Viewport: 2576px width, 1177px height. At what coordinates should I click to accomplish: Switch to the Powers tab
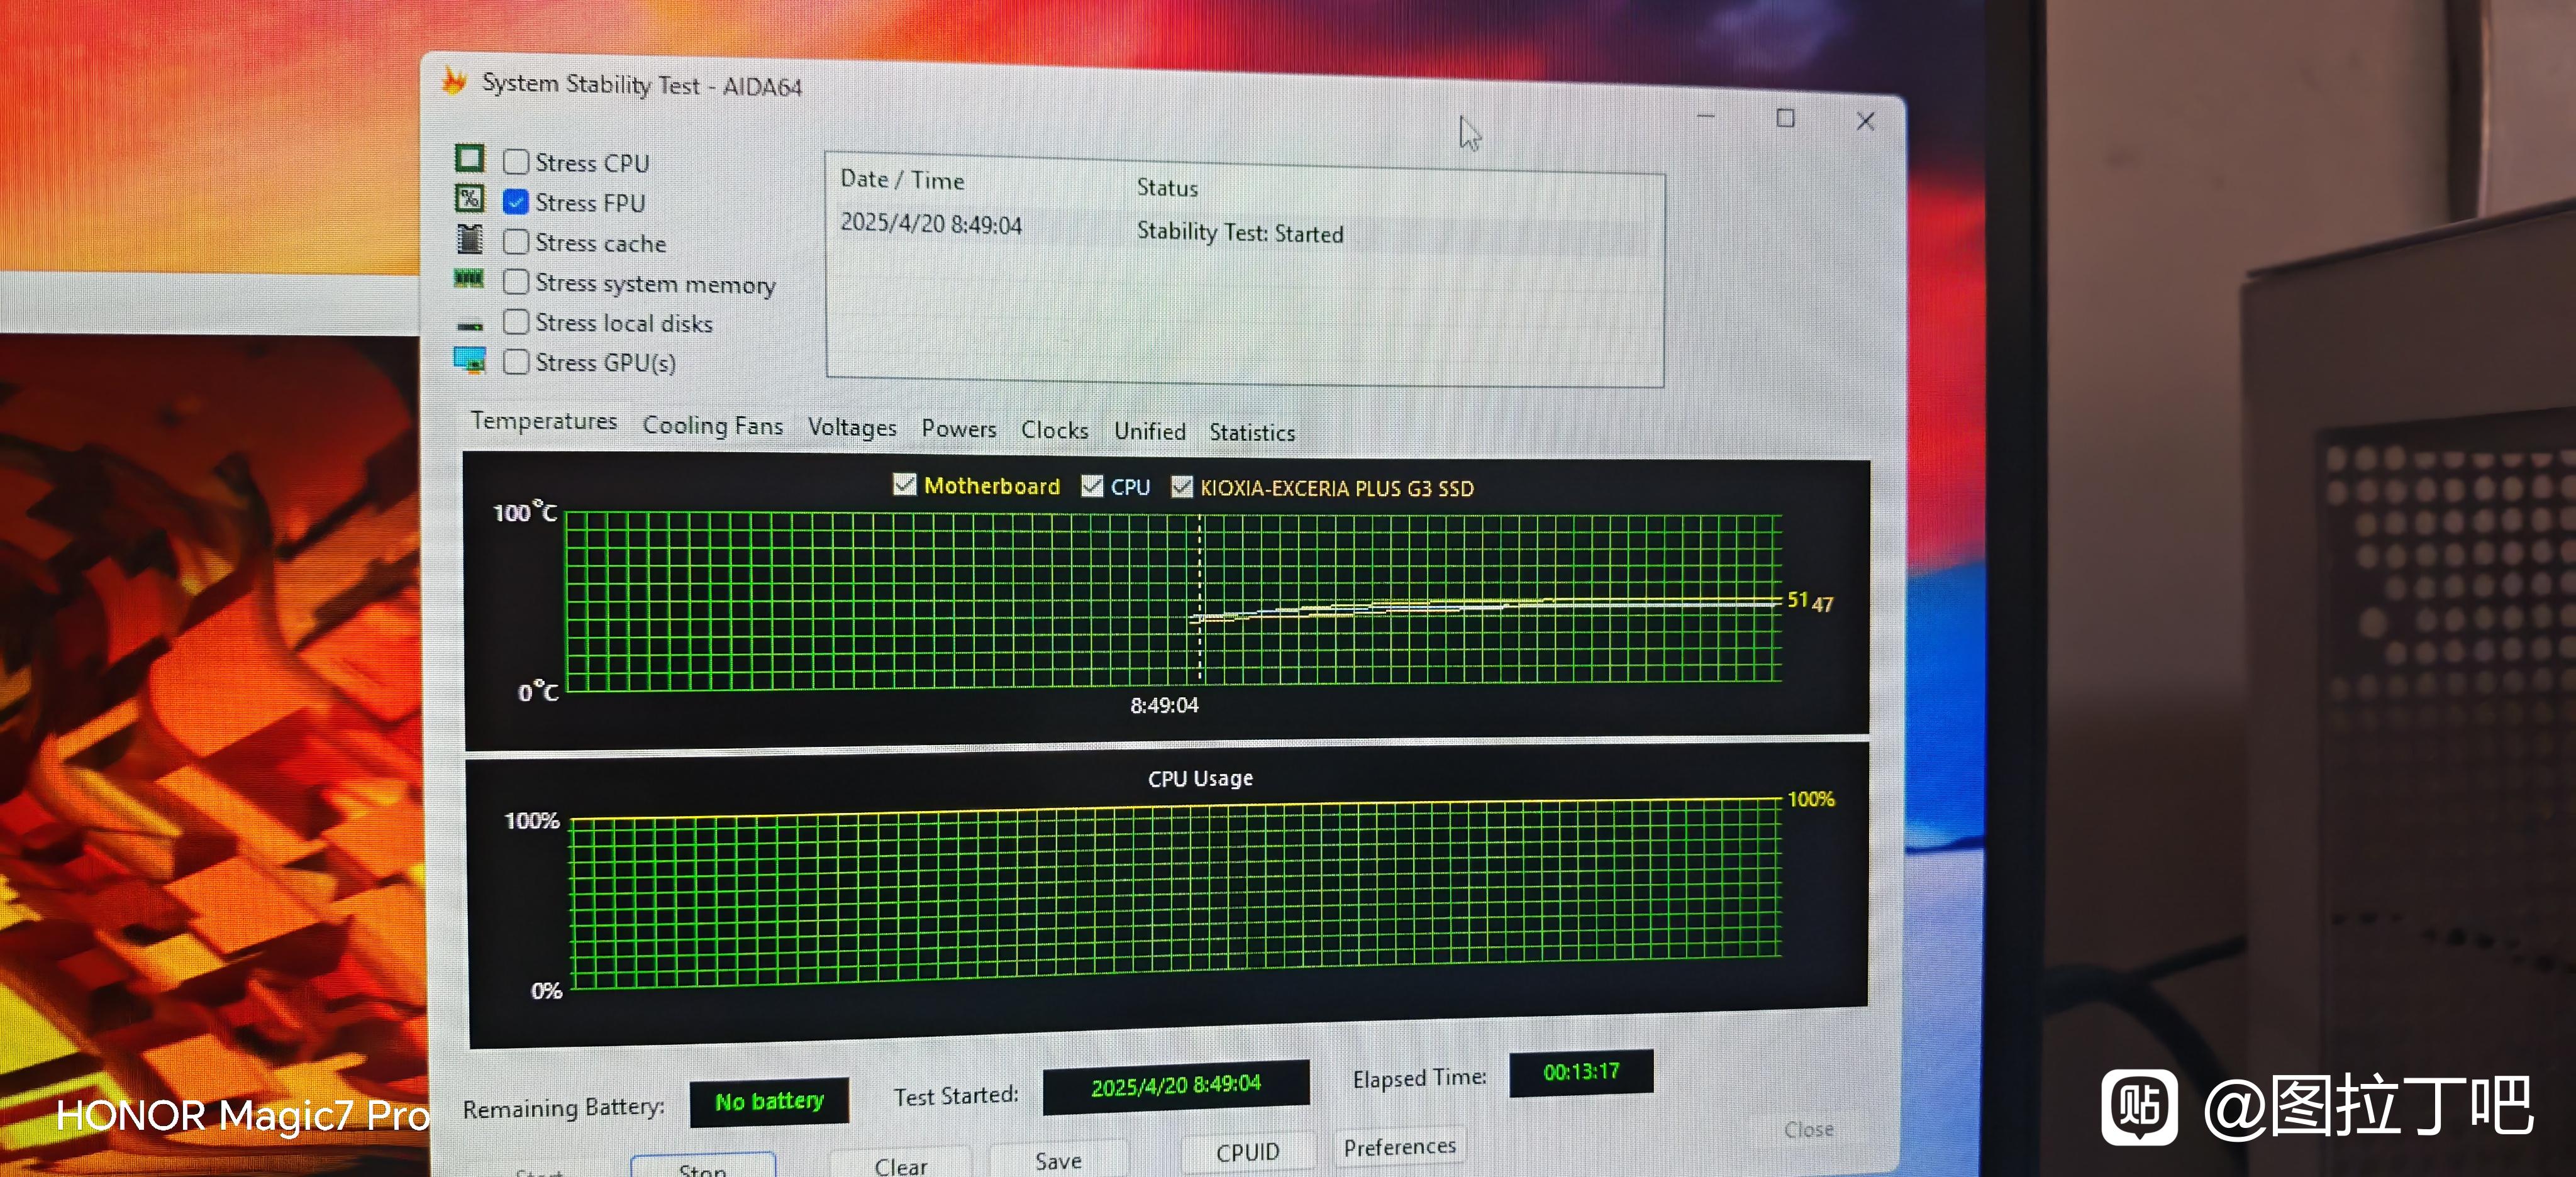coord(959,429)
